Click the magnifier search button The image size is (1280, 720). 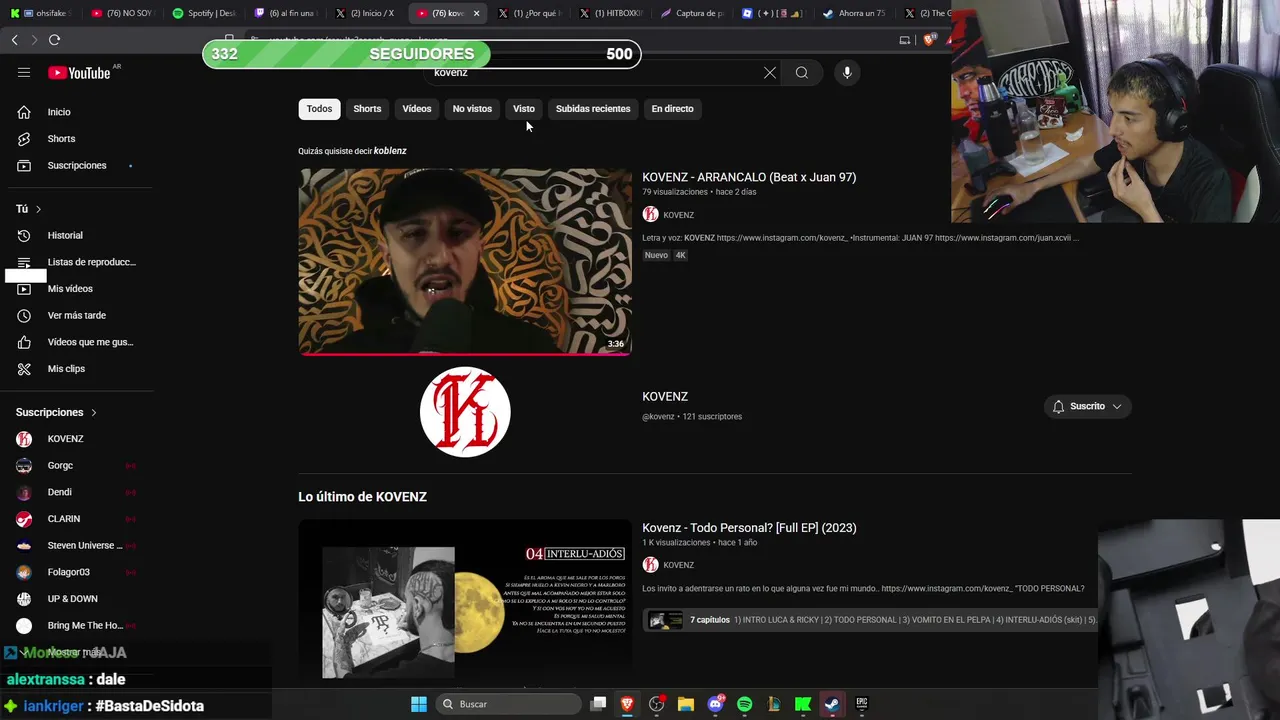802,72
